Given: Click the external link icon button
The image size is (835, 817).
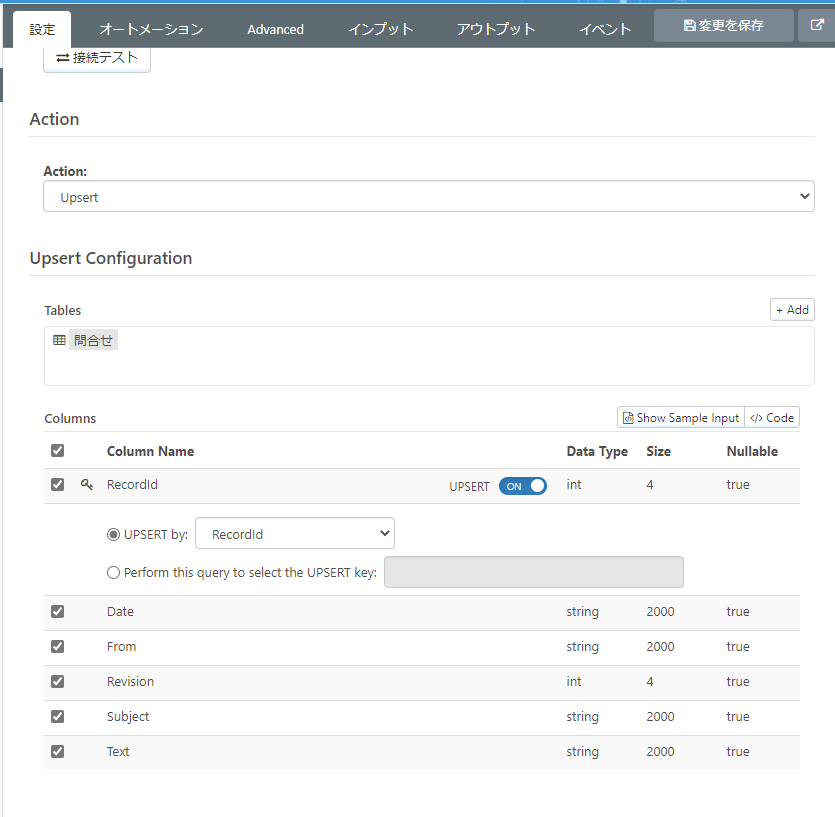Looking at the screenshot, I should click(x=815, y=26).
